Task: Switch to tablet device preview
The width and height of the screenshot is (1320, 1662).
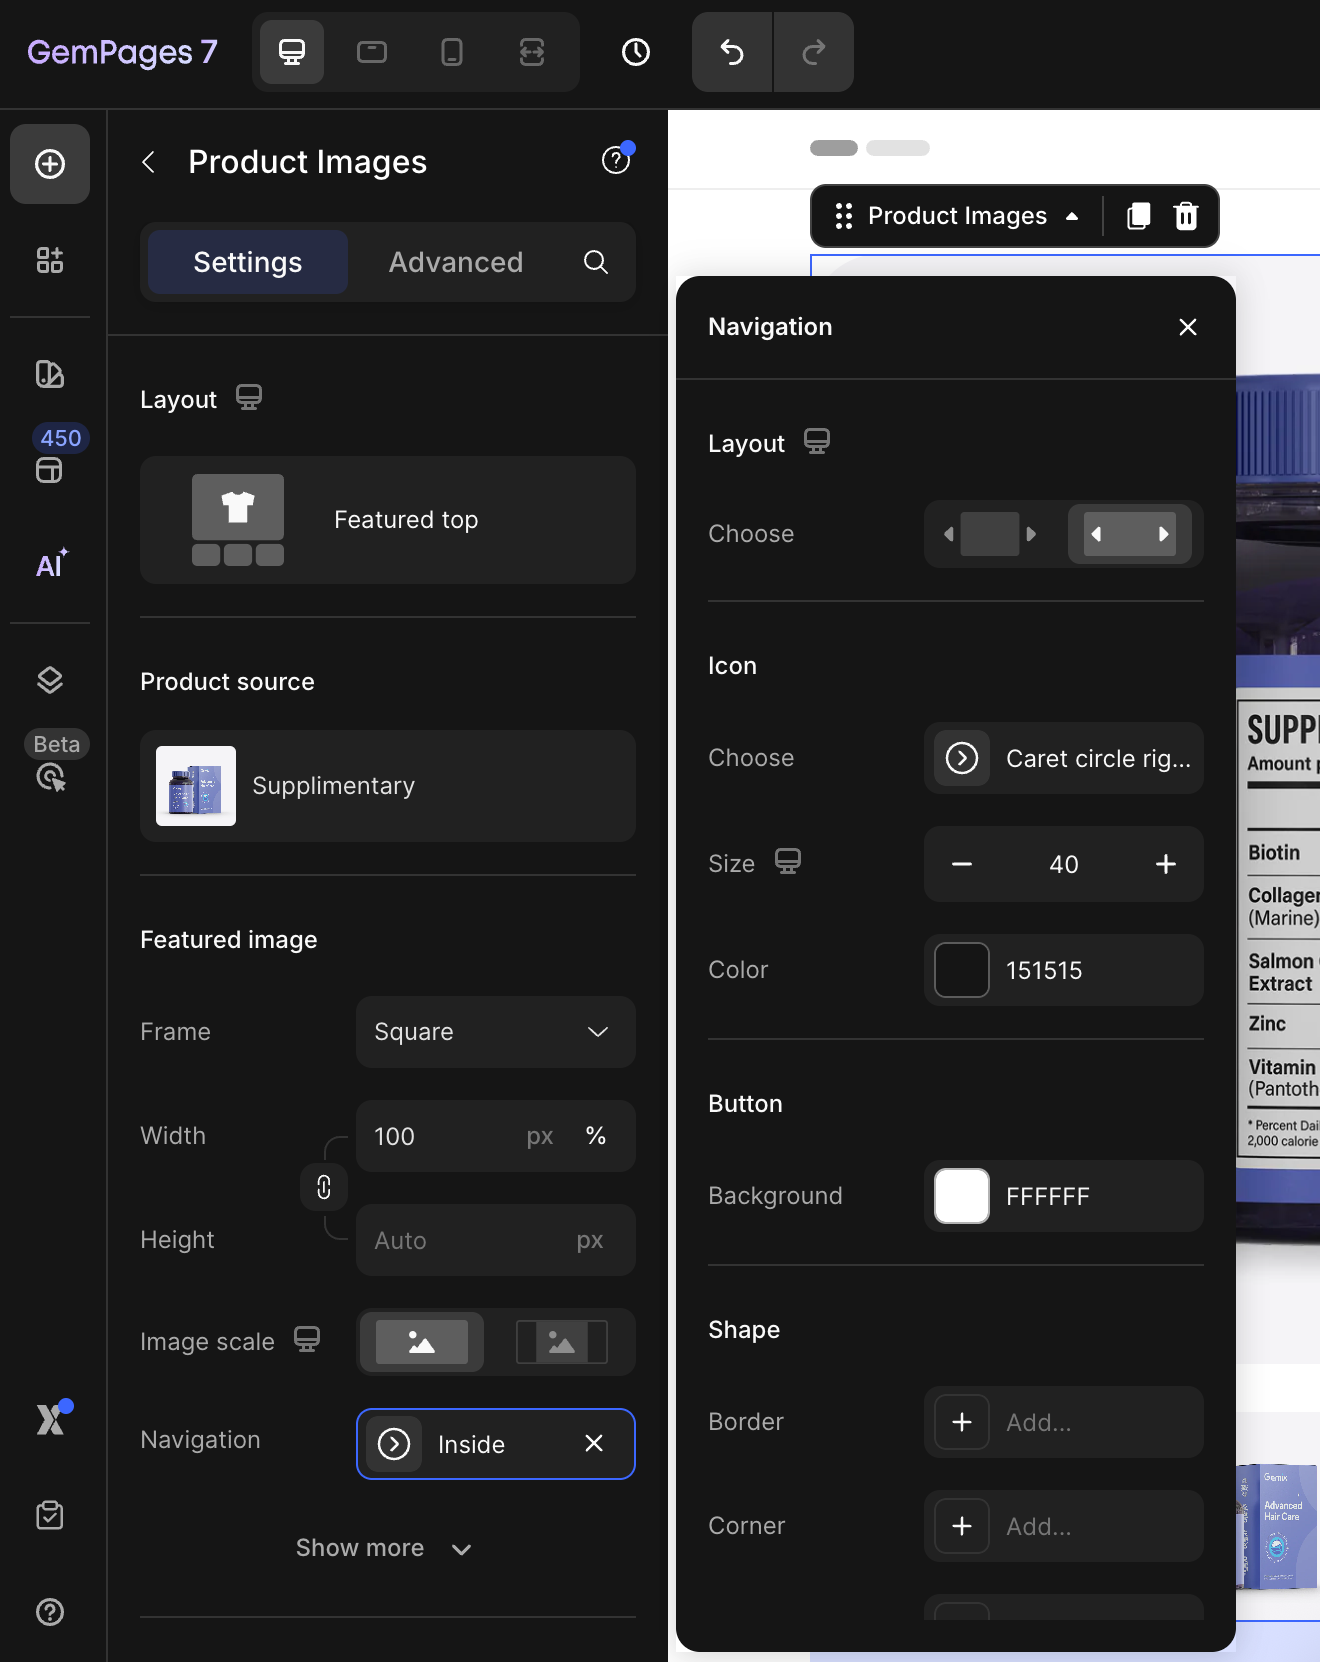Action: click(372, 52)
